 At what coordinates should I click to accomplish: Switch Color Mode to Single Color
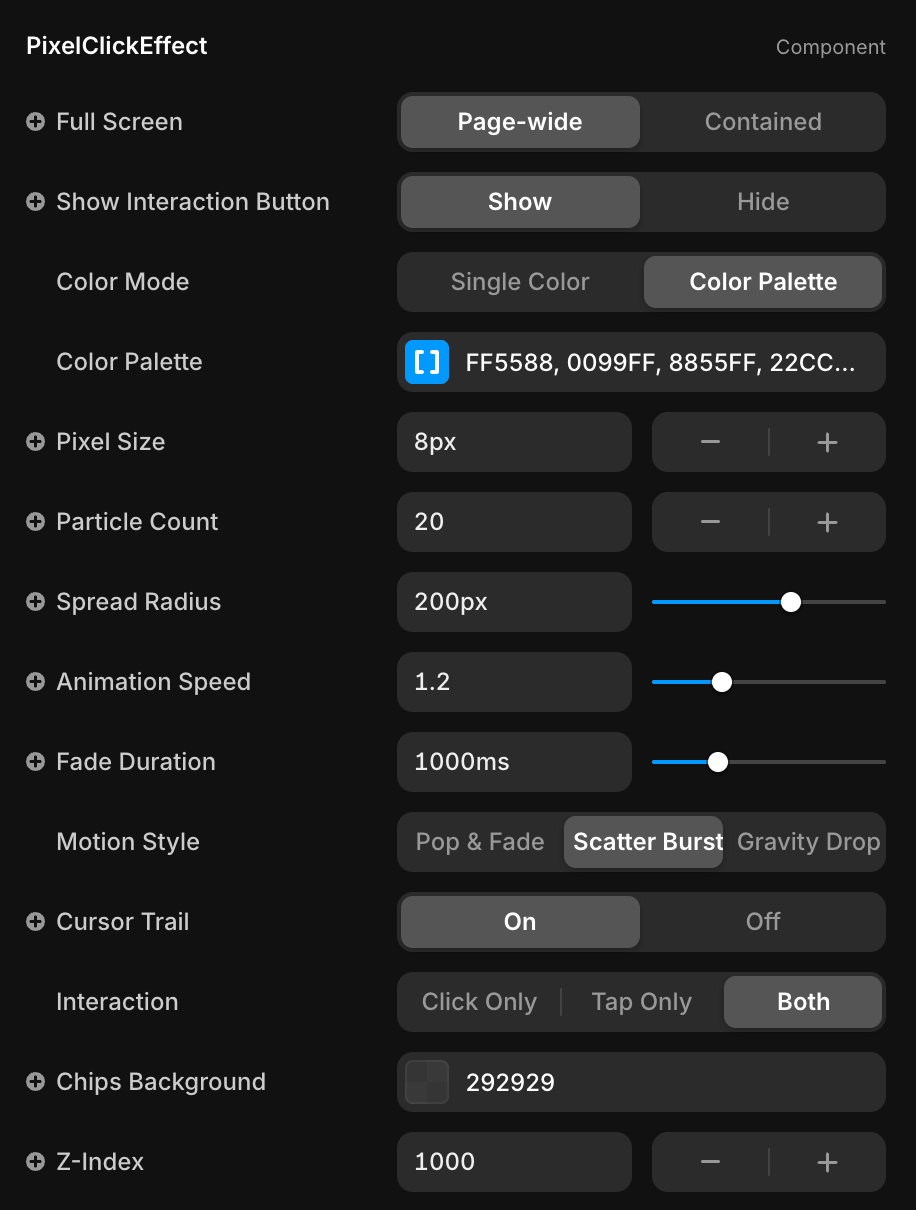[519, 282]
